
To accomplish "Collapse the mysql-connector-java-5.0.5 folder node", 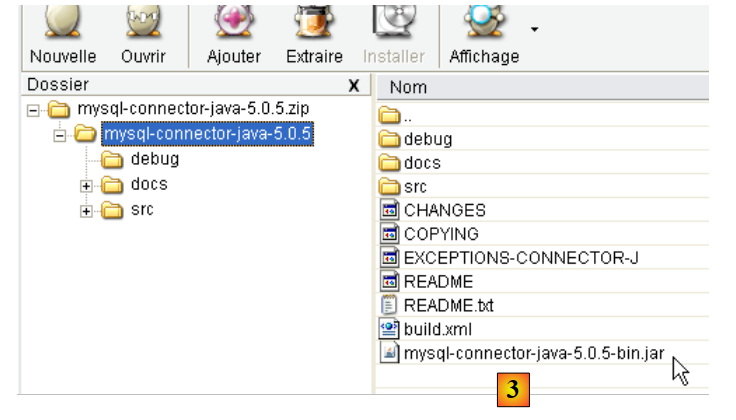I will coord(61,134).
